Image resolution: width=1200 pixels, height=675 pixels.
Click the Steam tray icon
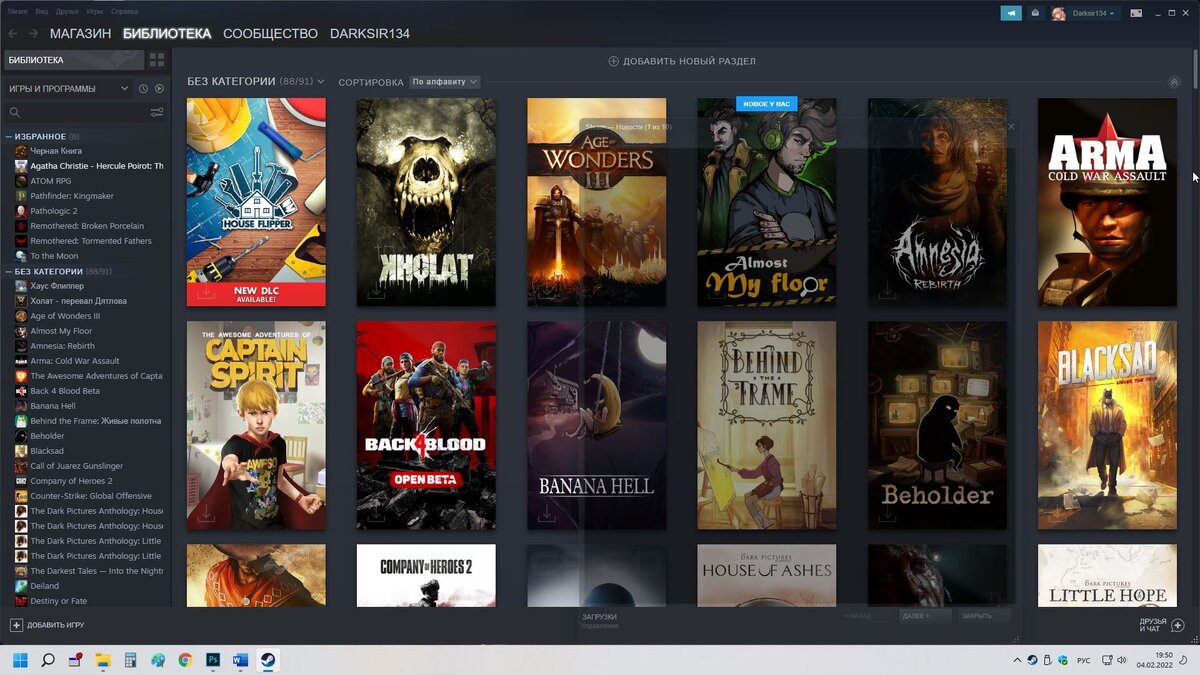coord(1032,660)
